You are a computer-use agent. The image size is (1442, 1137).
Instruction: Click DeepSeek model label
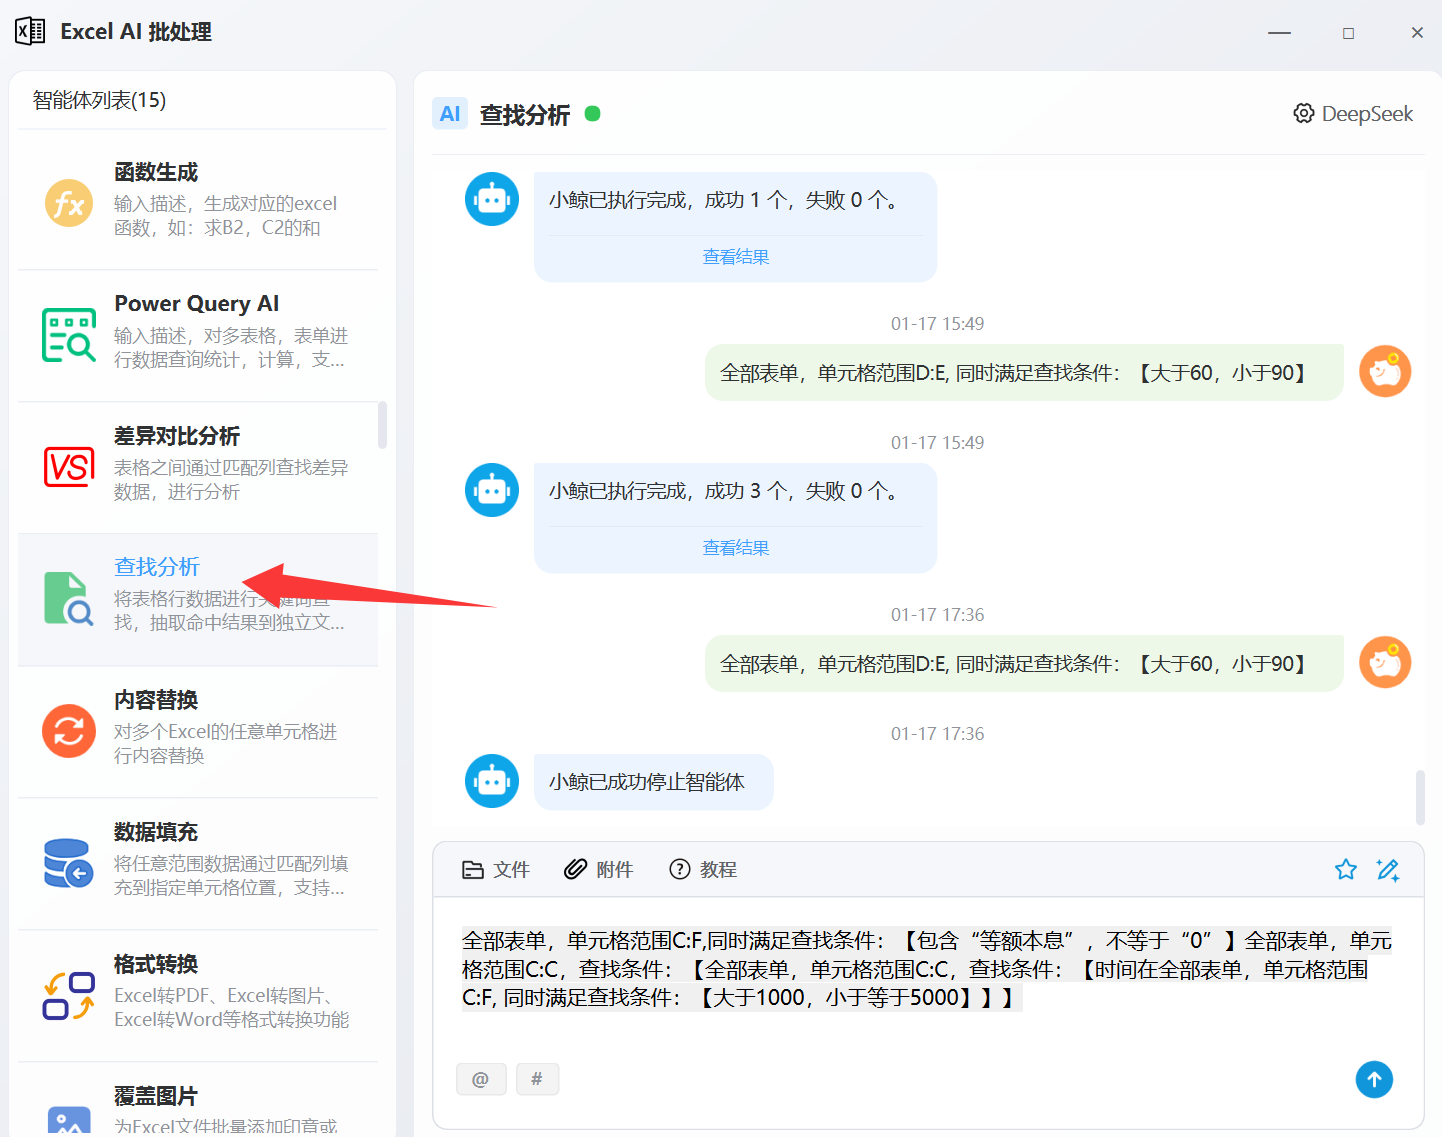1367,114
